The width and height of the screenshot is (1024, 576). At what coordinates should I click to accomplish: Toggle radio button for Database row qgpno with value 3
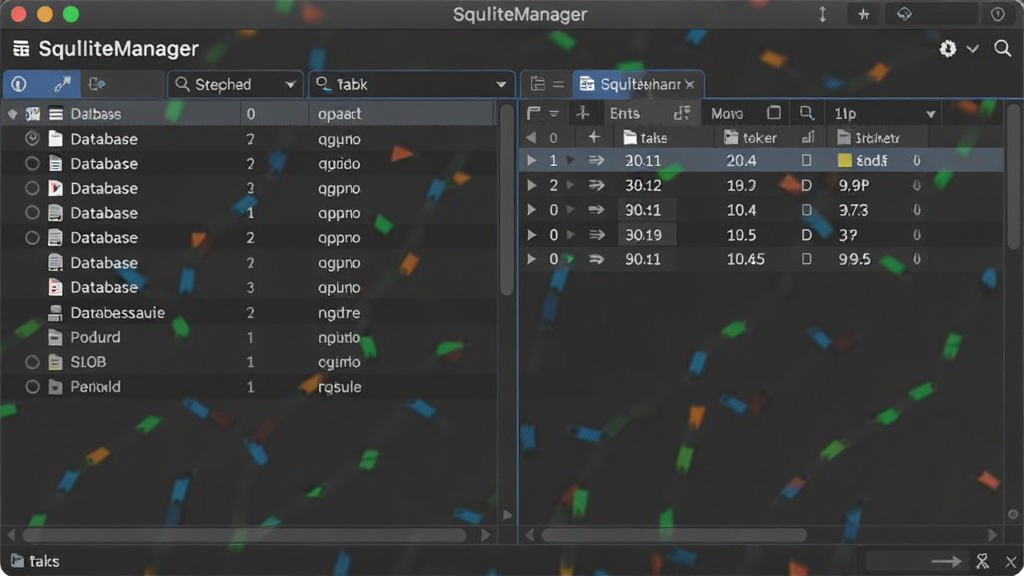tap(32, 188)
